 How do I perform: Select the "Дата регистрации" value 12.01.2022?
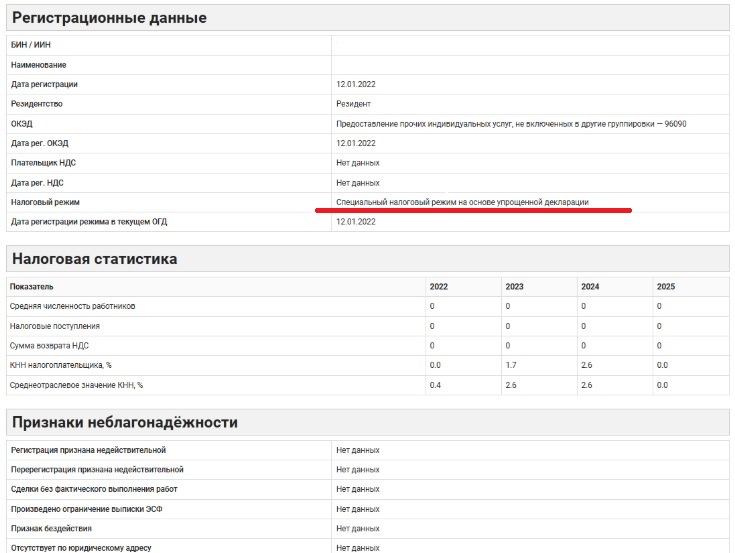tap(355, 84)
